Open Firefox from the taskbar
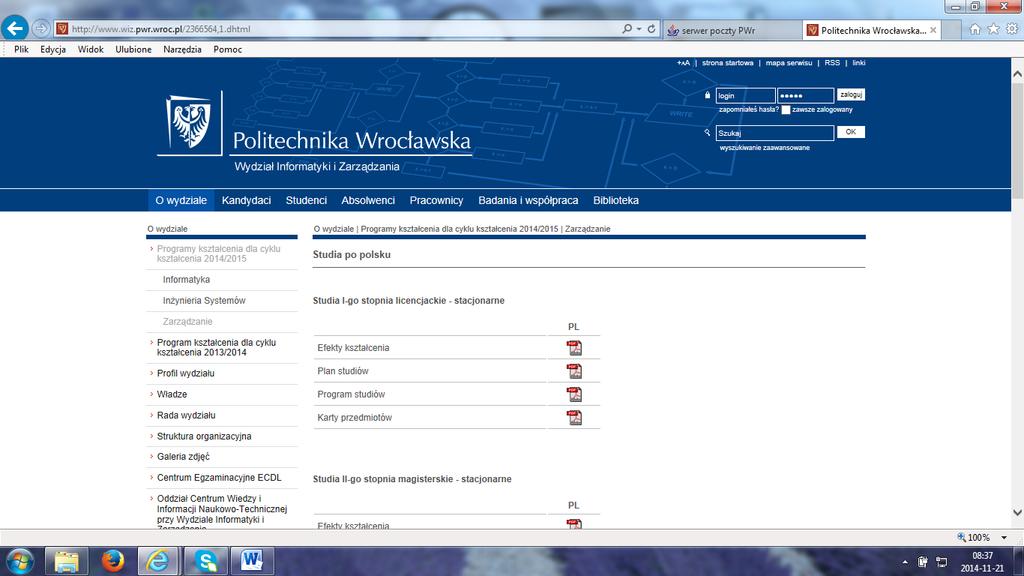This screenshot has width=1024, height=576. (112, 561)
